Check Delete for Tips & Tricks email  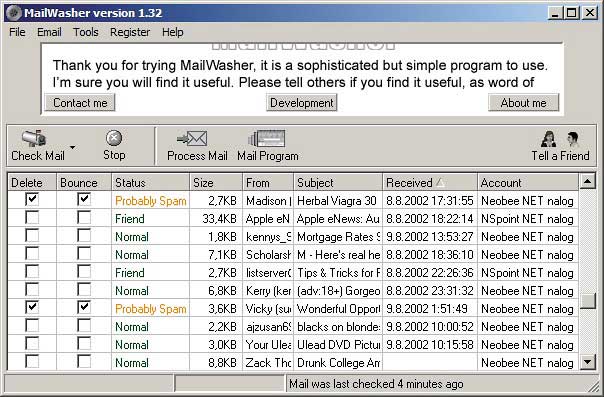pos(32,271)
